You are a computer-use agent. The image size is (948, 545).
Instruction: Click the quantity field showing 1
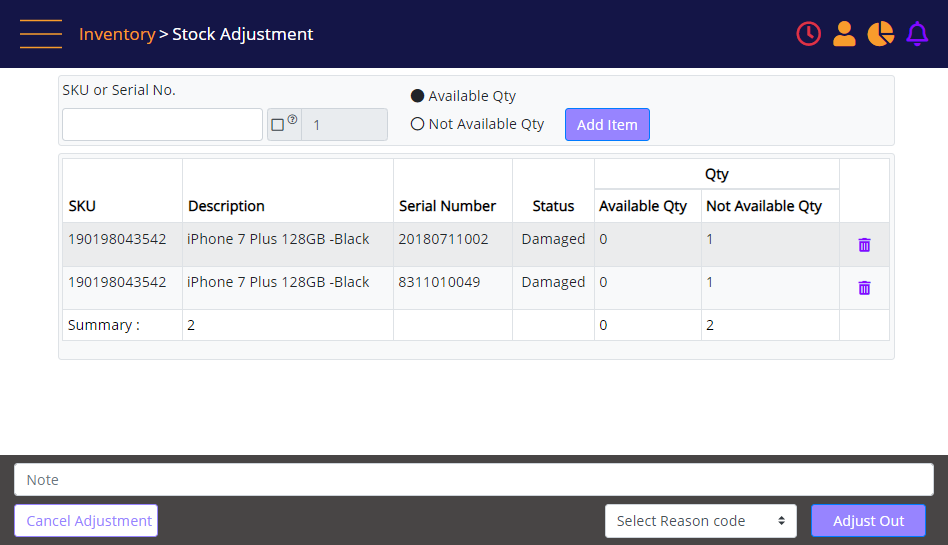(x=345, y=125)
